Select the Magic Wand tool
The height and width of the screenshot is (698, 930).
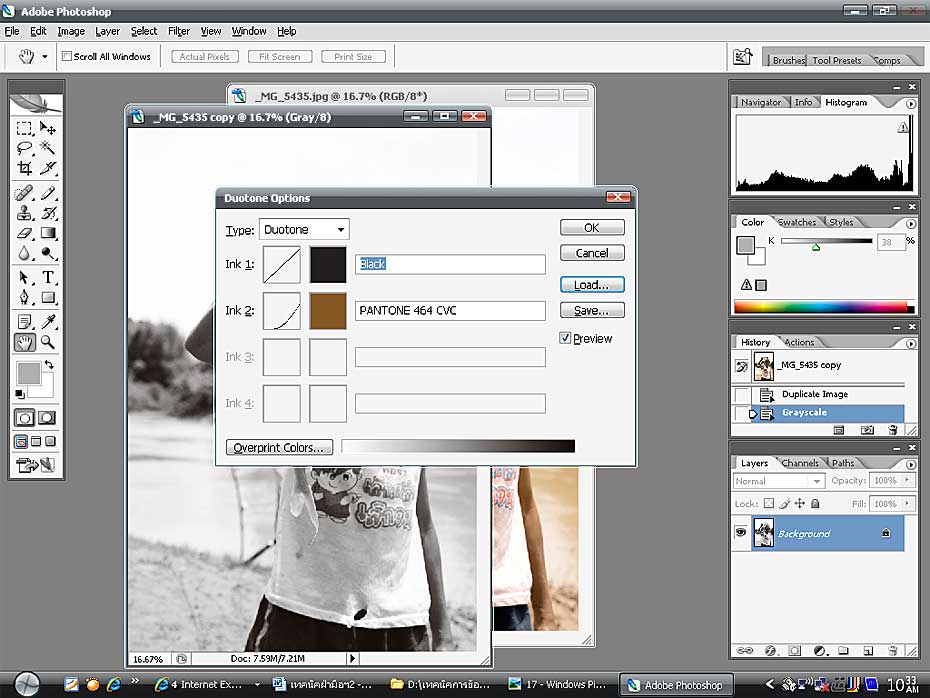47,148
